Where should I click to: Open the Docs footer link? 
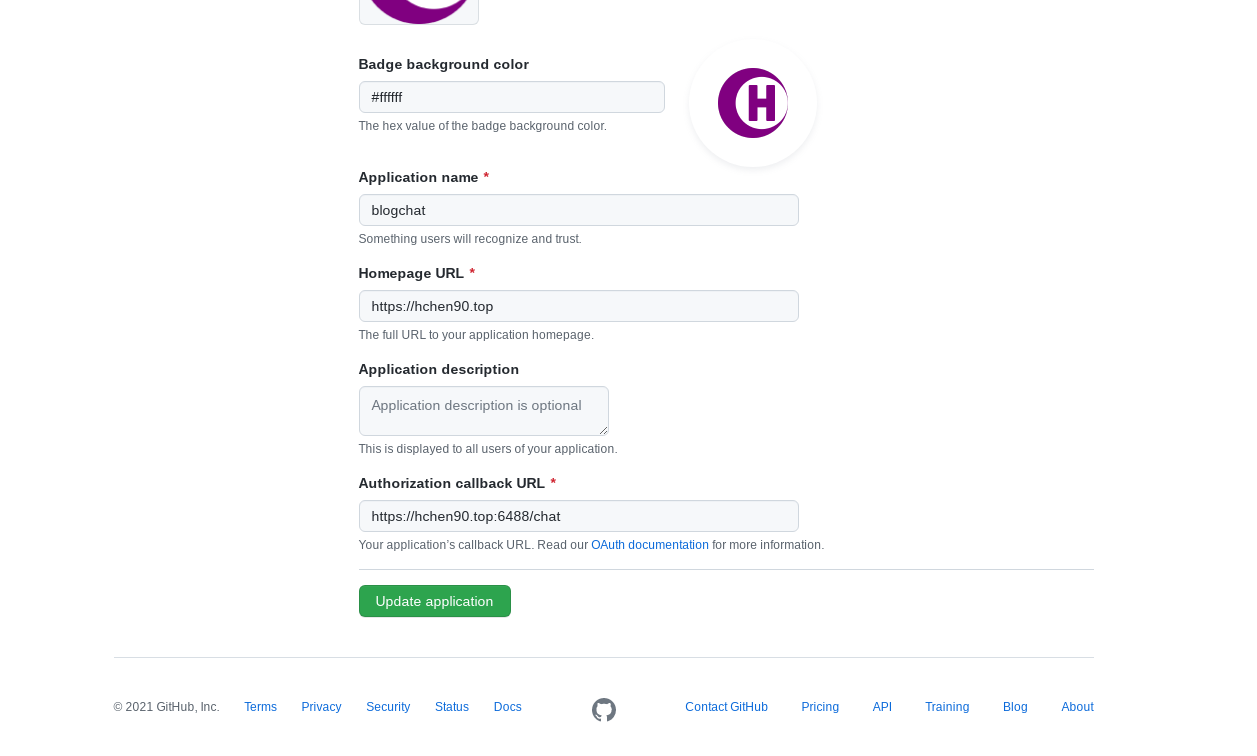[508, 707]
